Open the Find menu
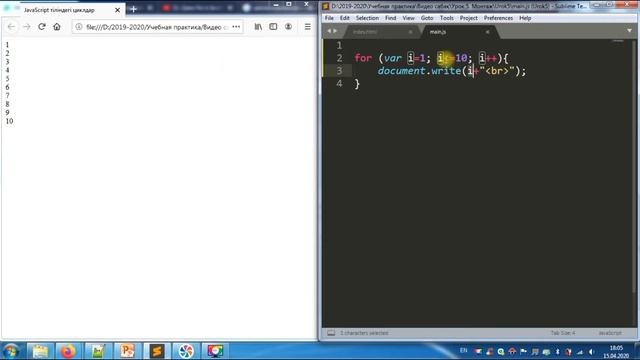Image resolution: width=640 pixels, height=360 pixels. [390, 18]
